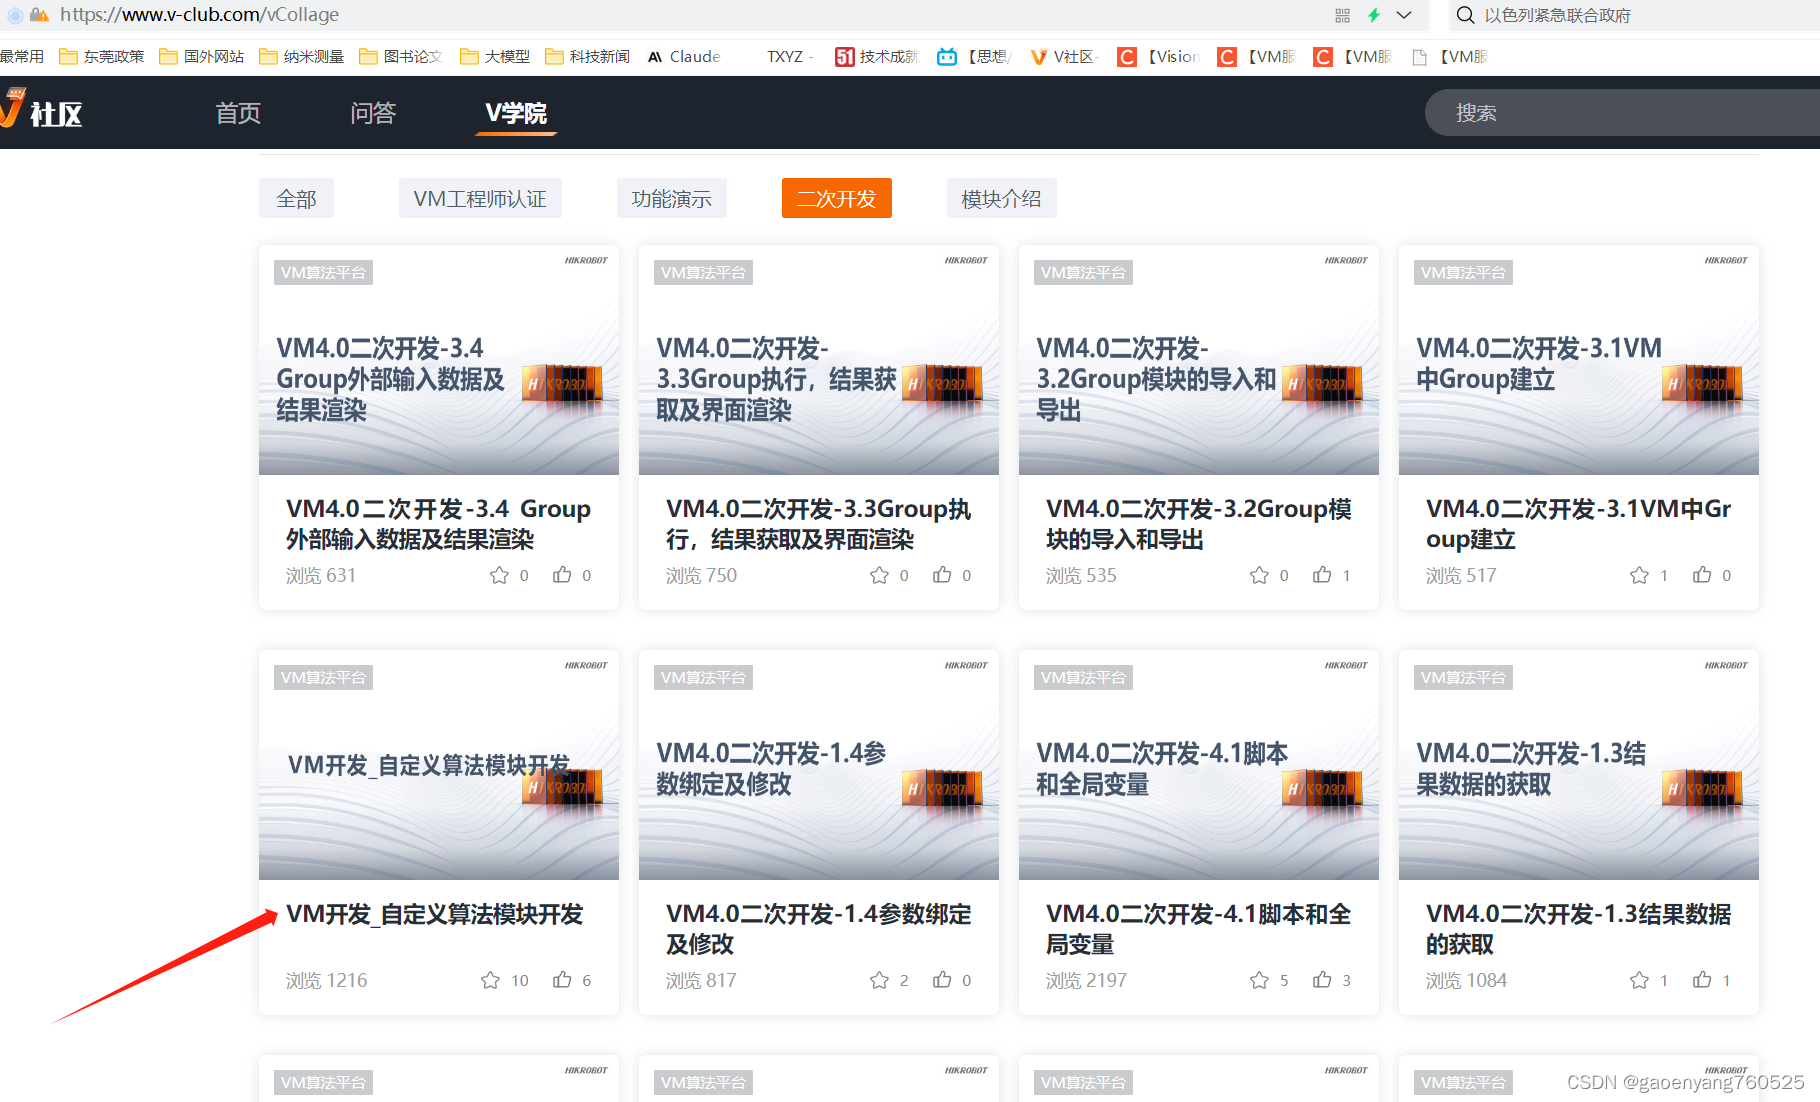Select the 模块介绍 category filter
The width and height of the screenshot is (1820, 1102).
(x=1002, y=199)
